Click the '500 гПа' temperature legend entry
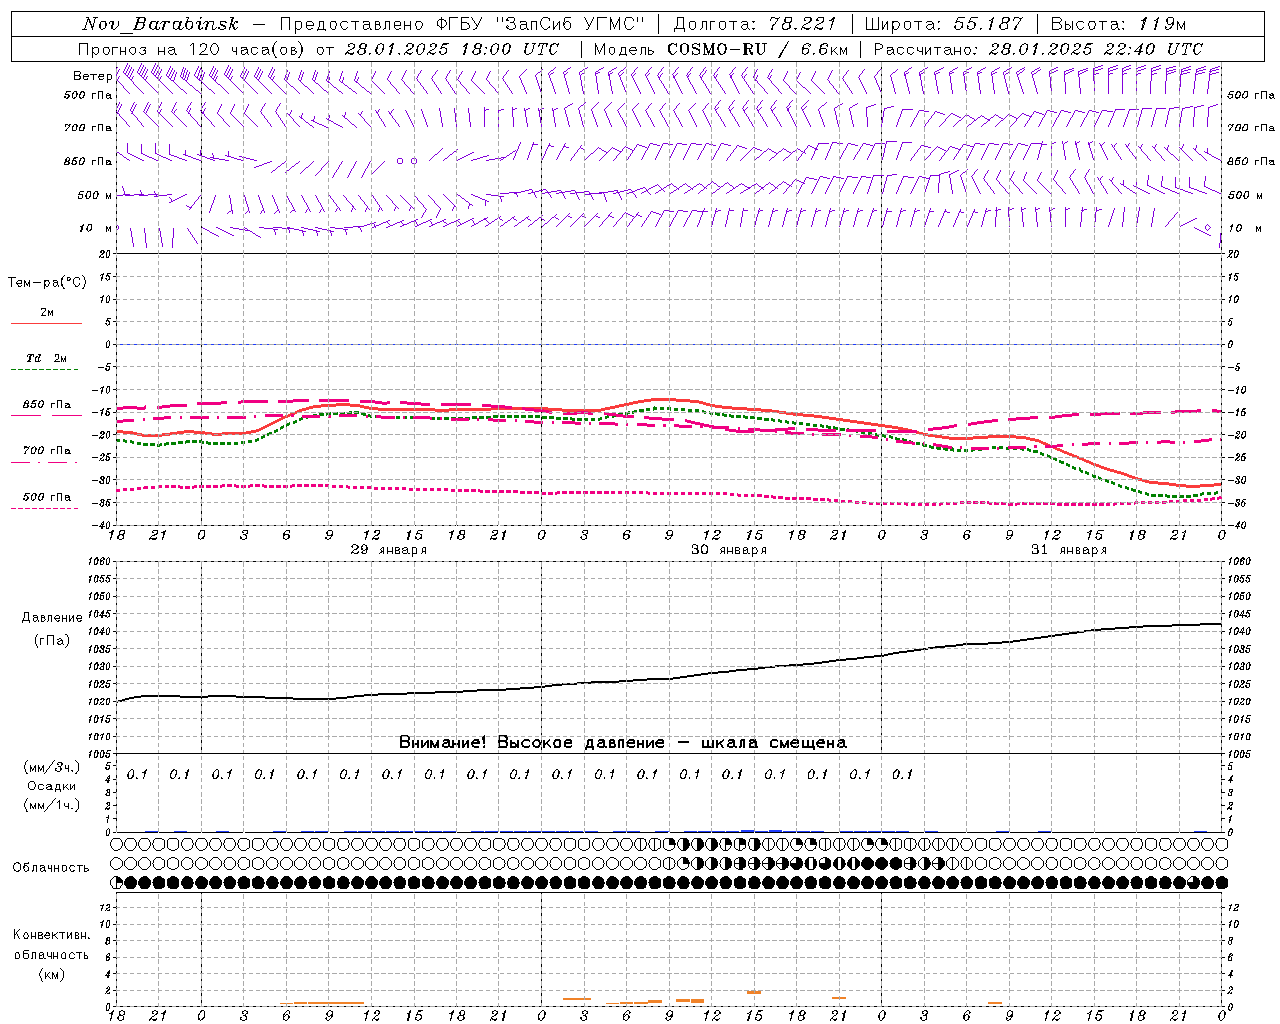 (47, 497)
